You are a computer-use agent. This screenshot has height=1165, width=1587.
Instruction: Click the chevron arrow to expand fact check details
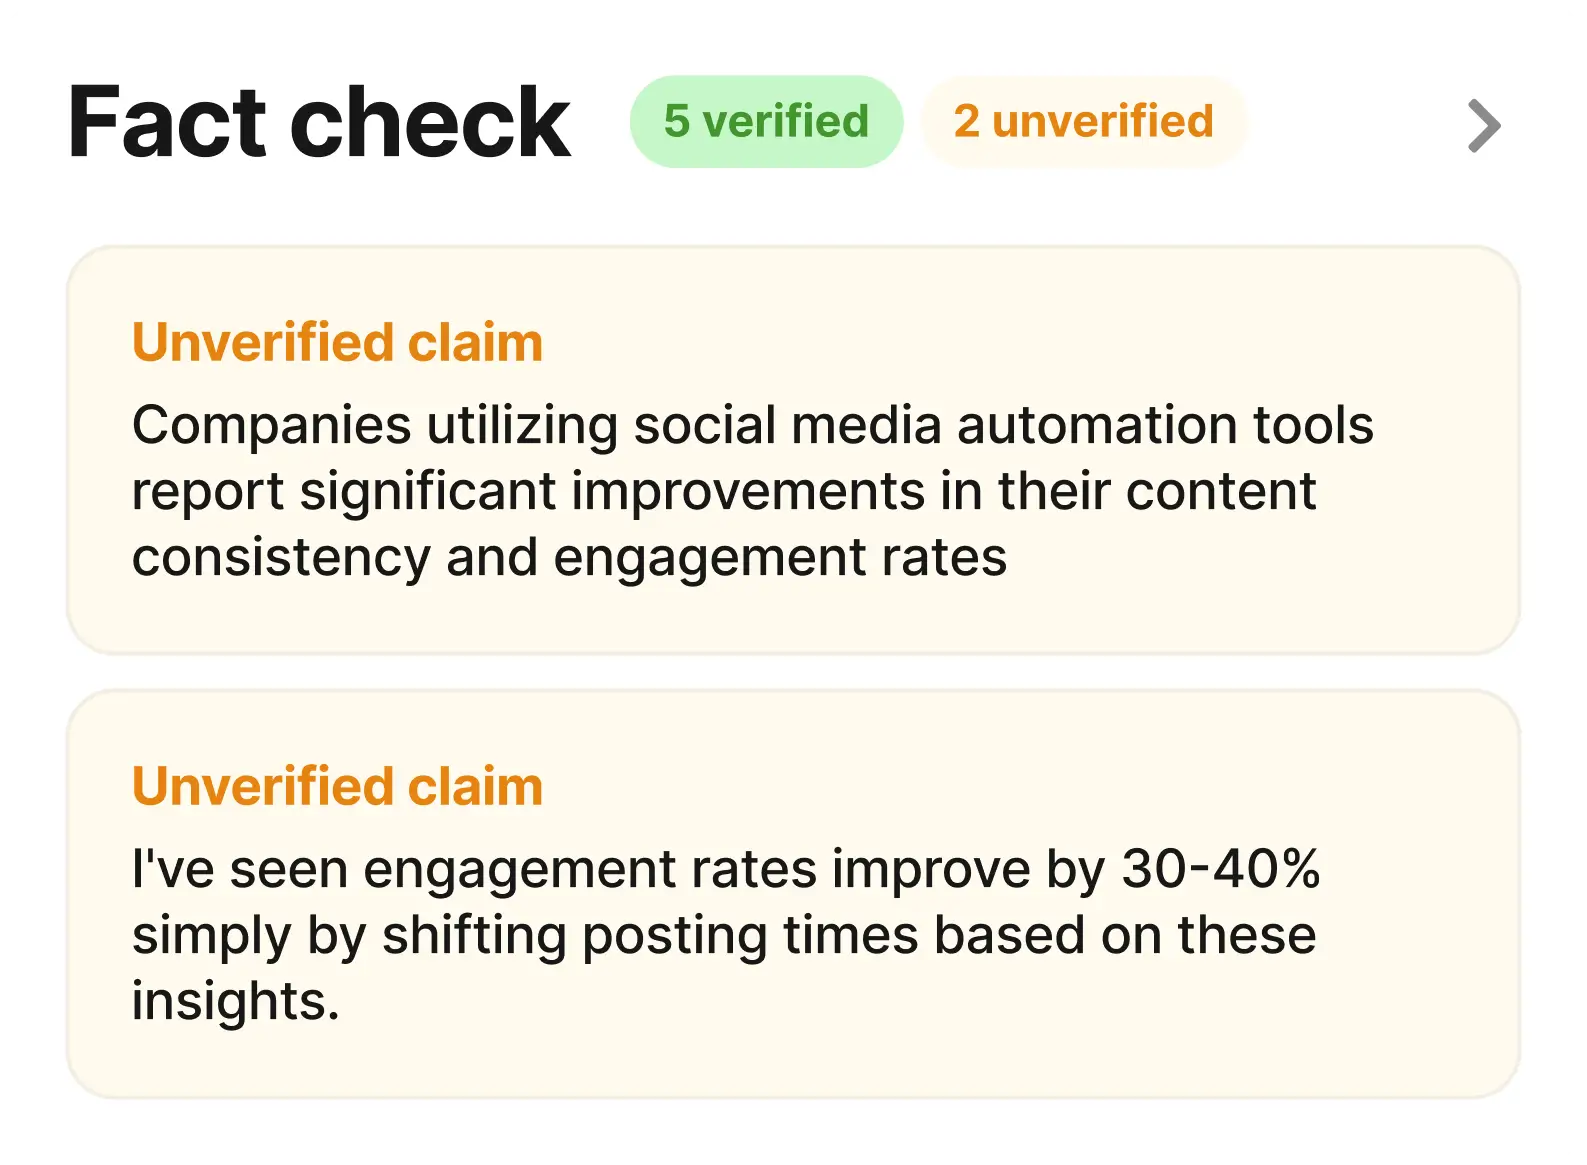(1484, 125)
